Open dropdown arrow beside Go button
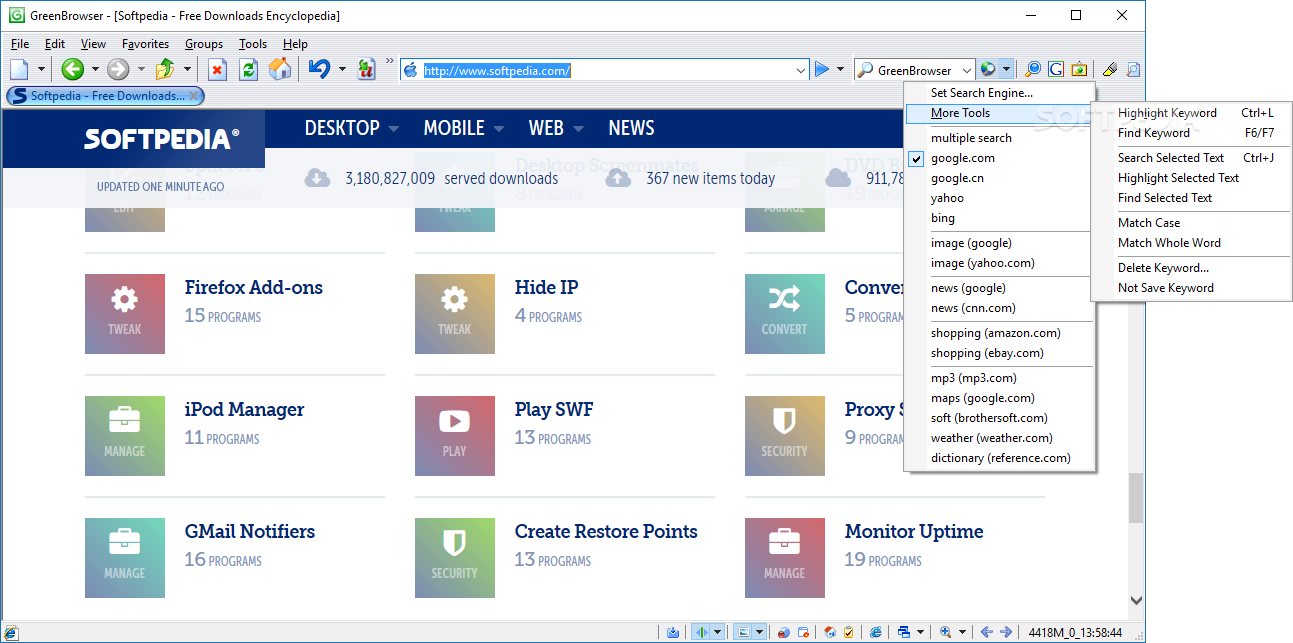Viewport: 1293px width, 643px height. click(840, 69)
